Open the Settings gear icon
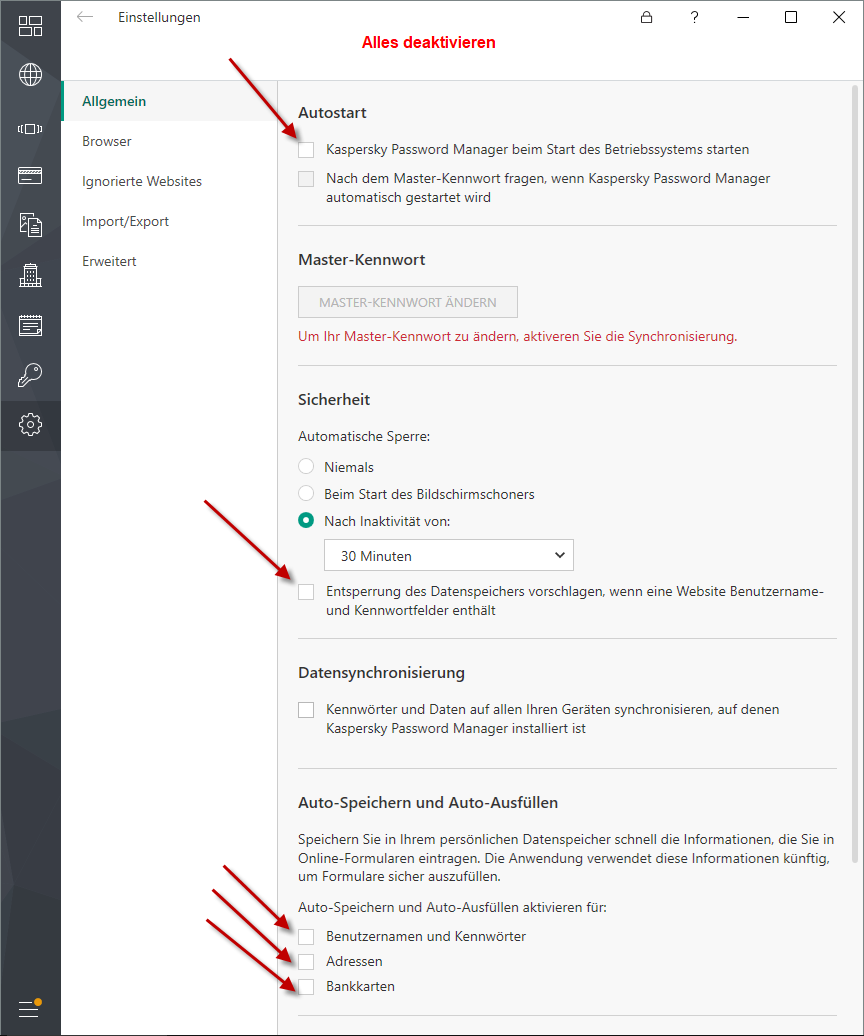The image size is (864, 1036). click(30, 424)
